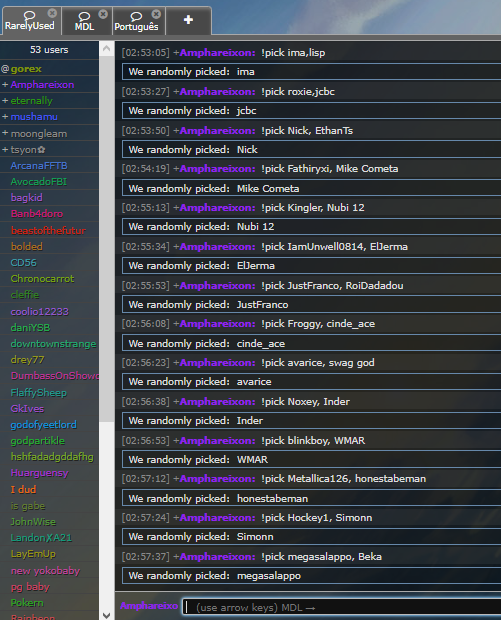Click the "We randomly picked: JustFranco" result
Screen dimensions: 501x620
click(x=311, y=304)
